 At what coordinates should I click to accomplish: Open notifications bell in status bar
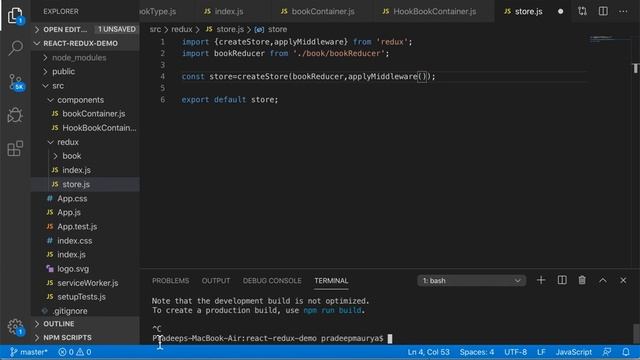click(626, 352)
